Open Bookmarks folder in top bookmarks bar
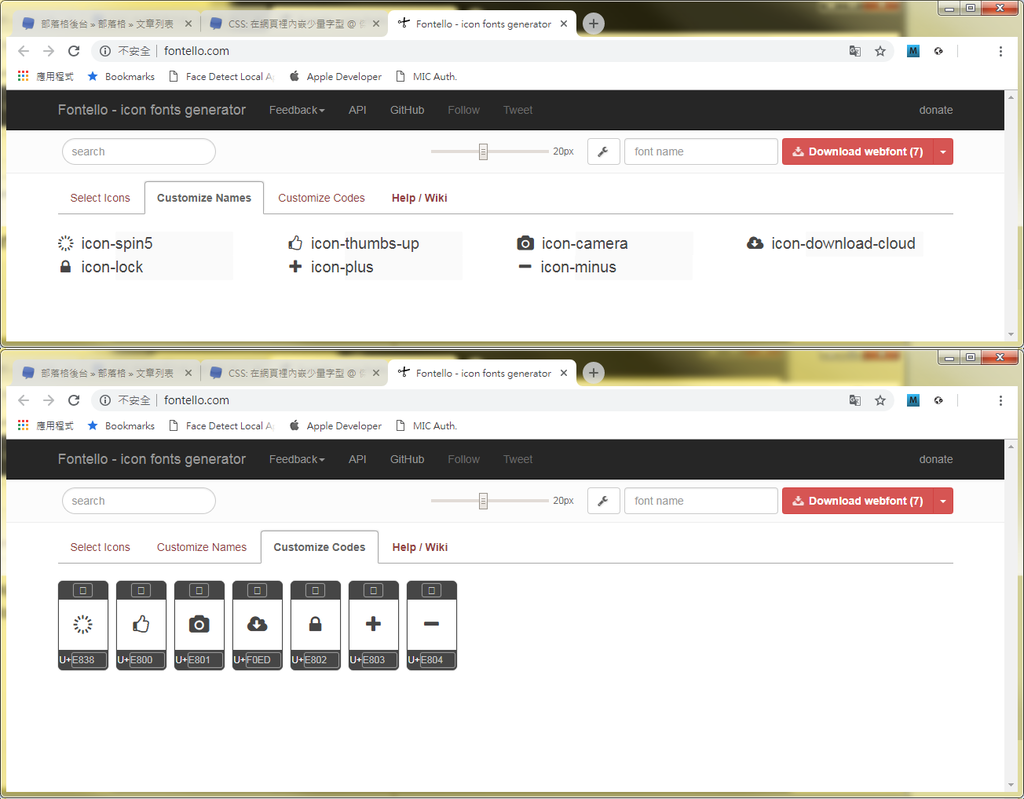This screenshot has height=799, width=1024. [121, 76]
